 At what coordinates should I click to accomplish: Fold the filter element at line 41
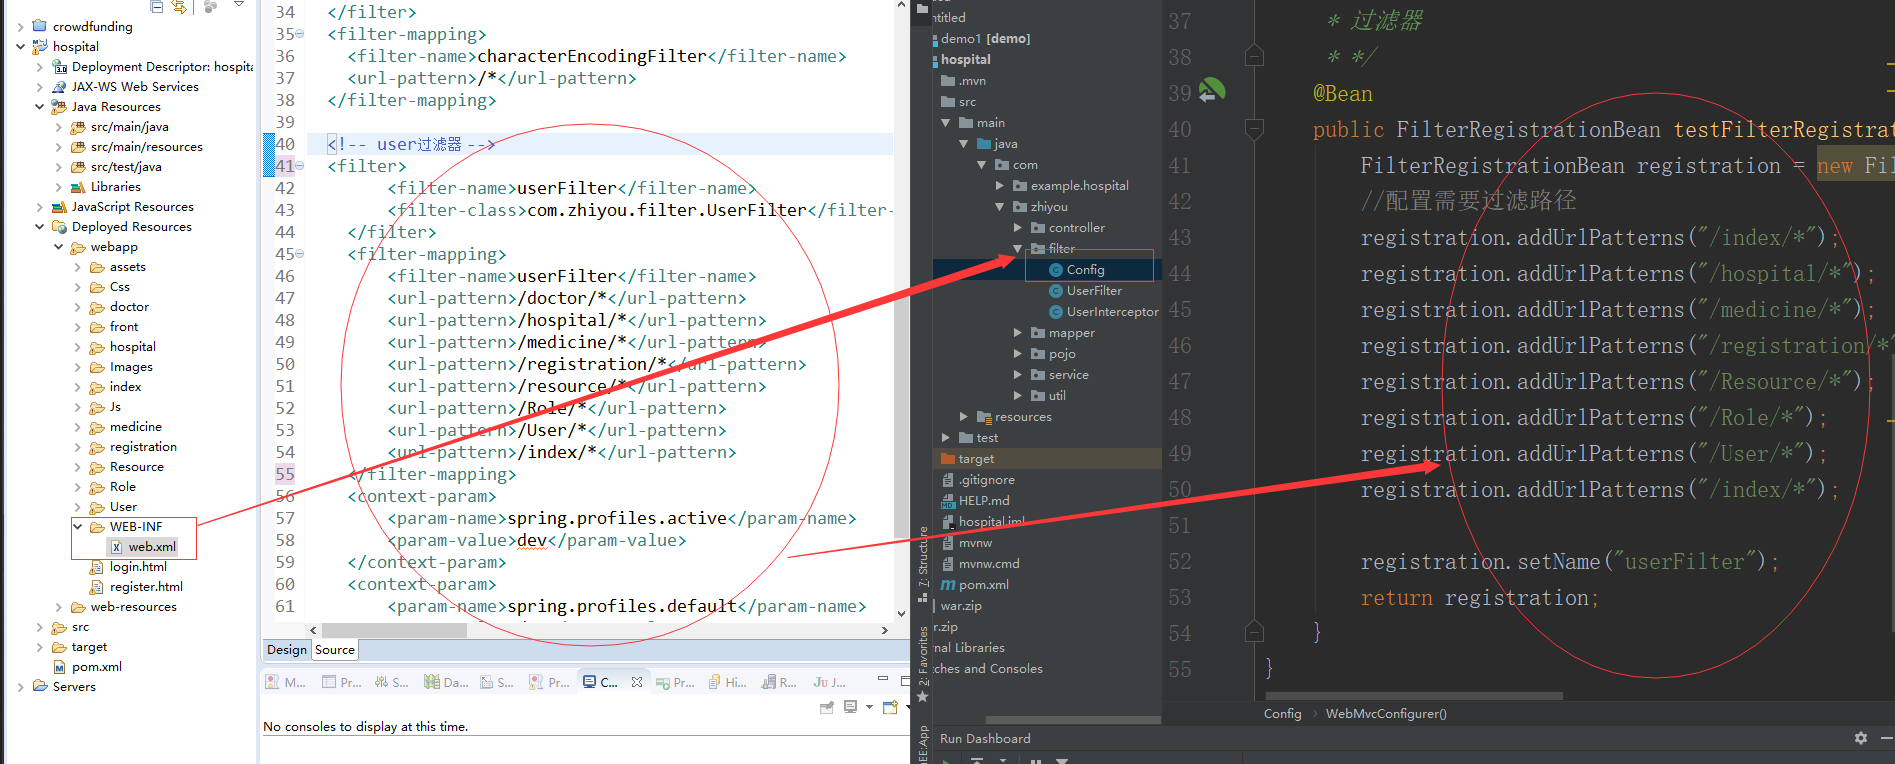click(x=300, y=166)
